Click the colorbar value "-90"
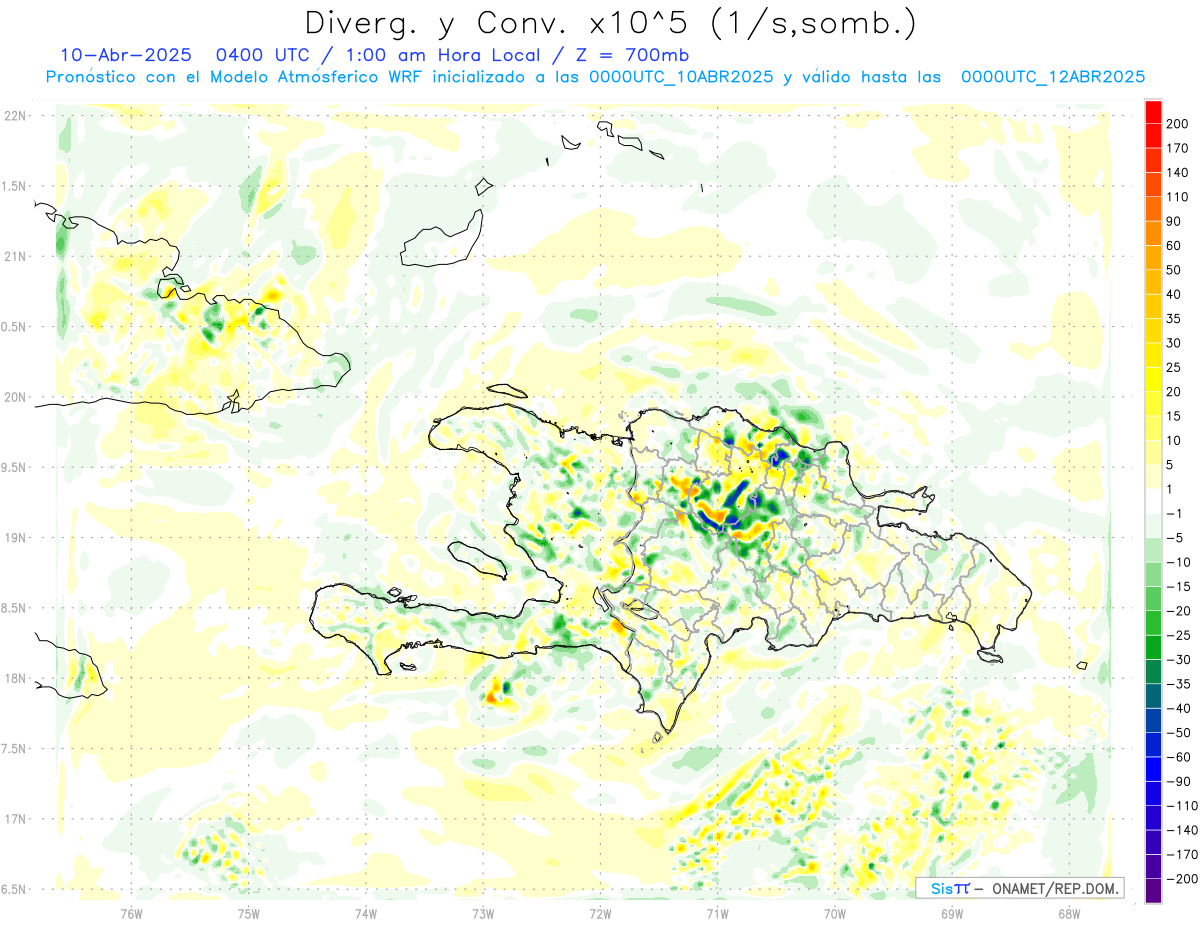This screenshot has height=927, width=1200. (1179, 782)
